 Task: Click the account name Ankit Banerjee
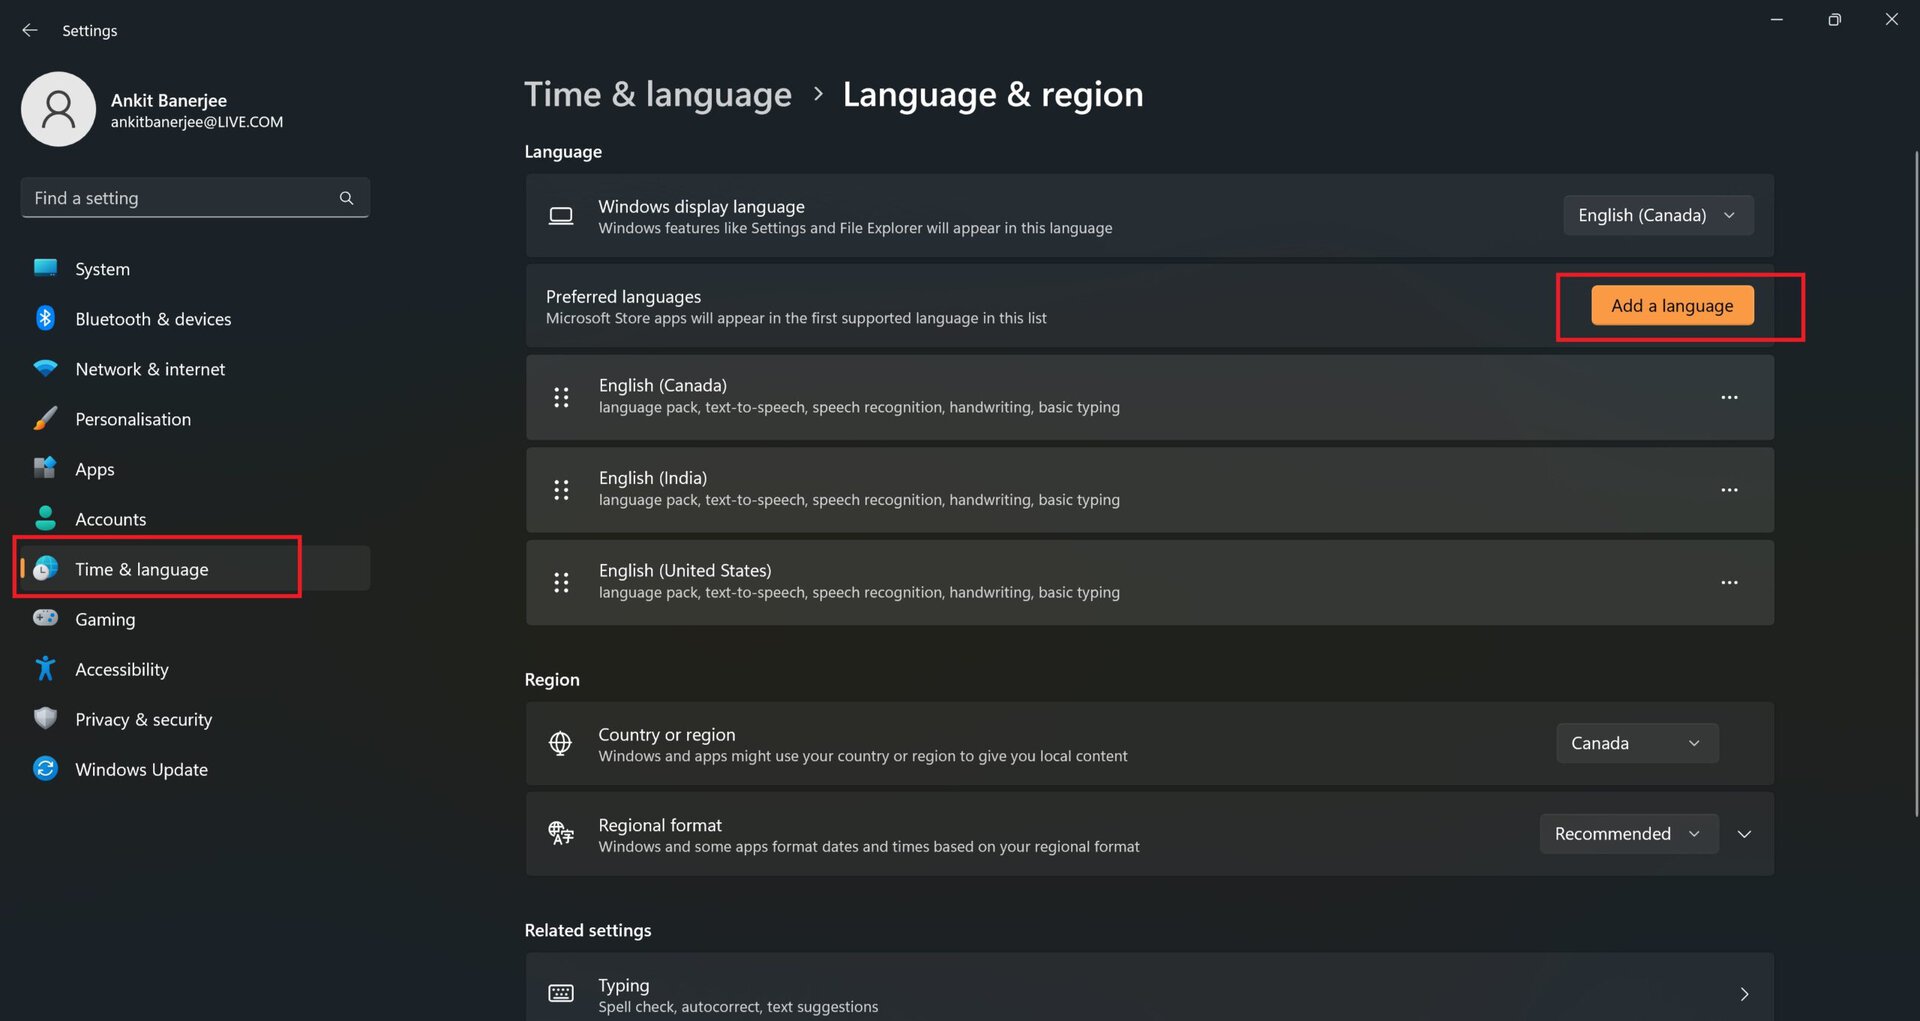pos(169,100)
